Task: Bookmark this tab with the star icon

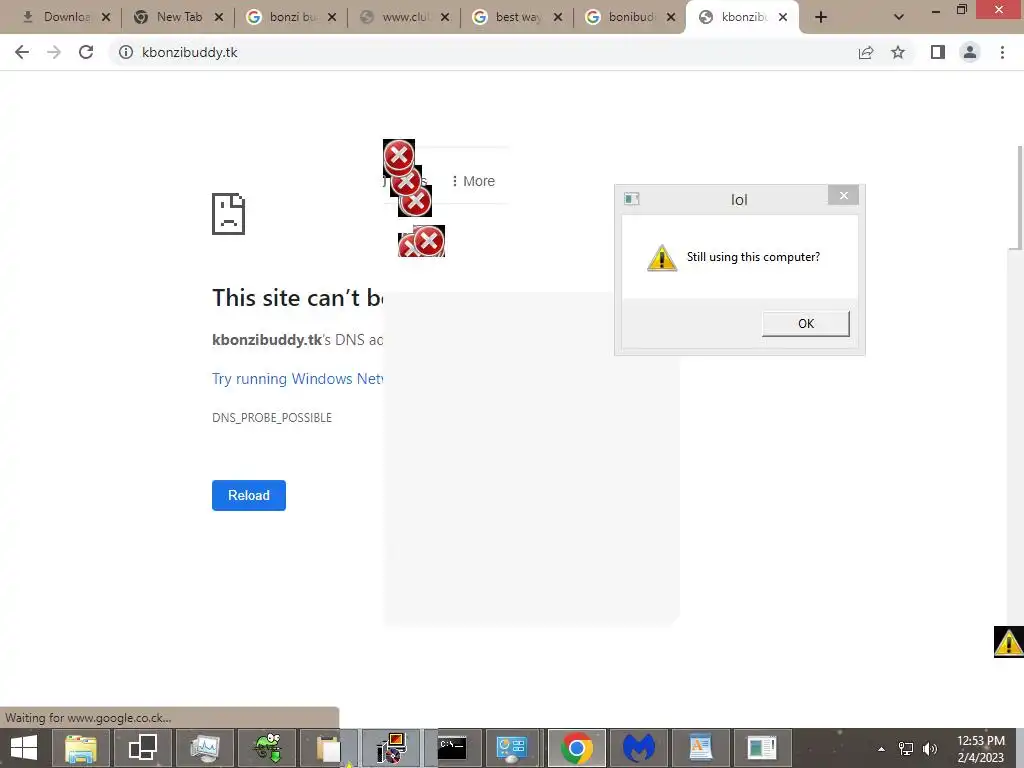Action: (898, 52)
